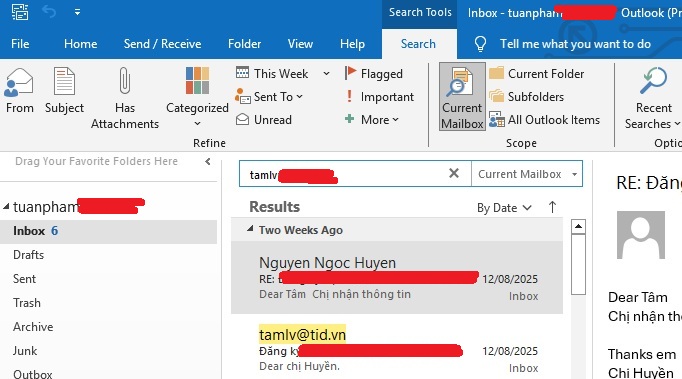Viewport: 682px width, 379px height.
Task: Open the File menu
Action: [20, 44]
